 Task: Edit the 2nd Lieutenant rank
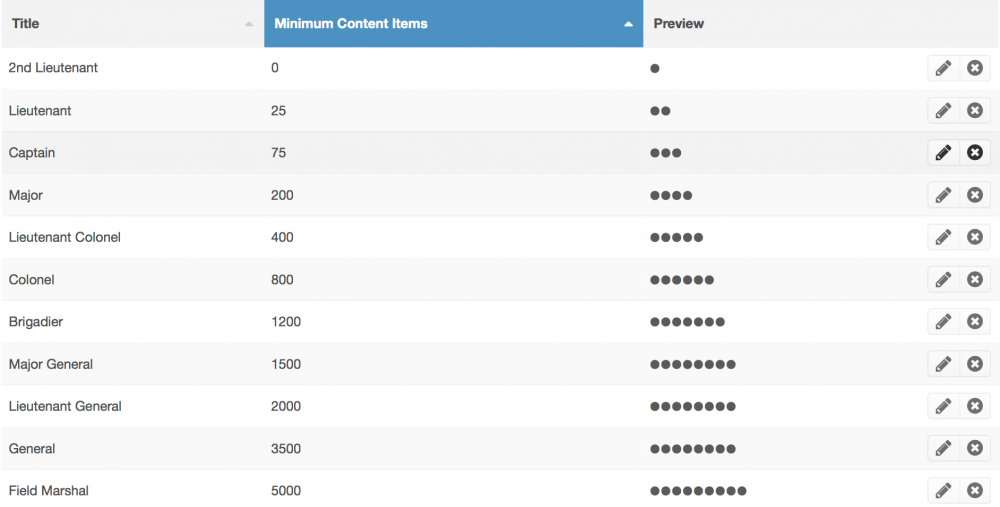click(943, 68)
